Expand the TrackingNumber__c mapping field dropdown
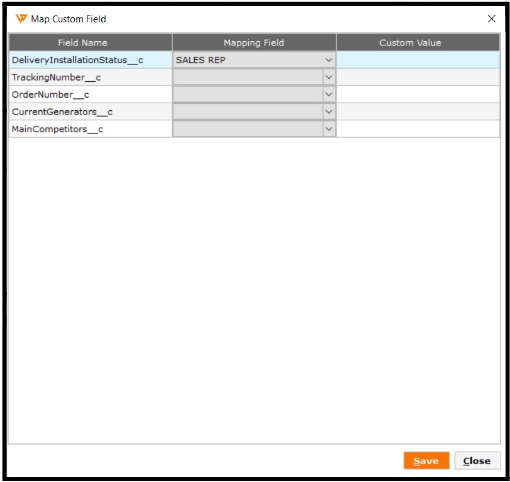This screenshot has height=482, width=510. pos(329,77)
